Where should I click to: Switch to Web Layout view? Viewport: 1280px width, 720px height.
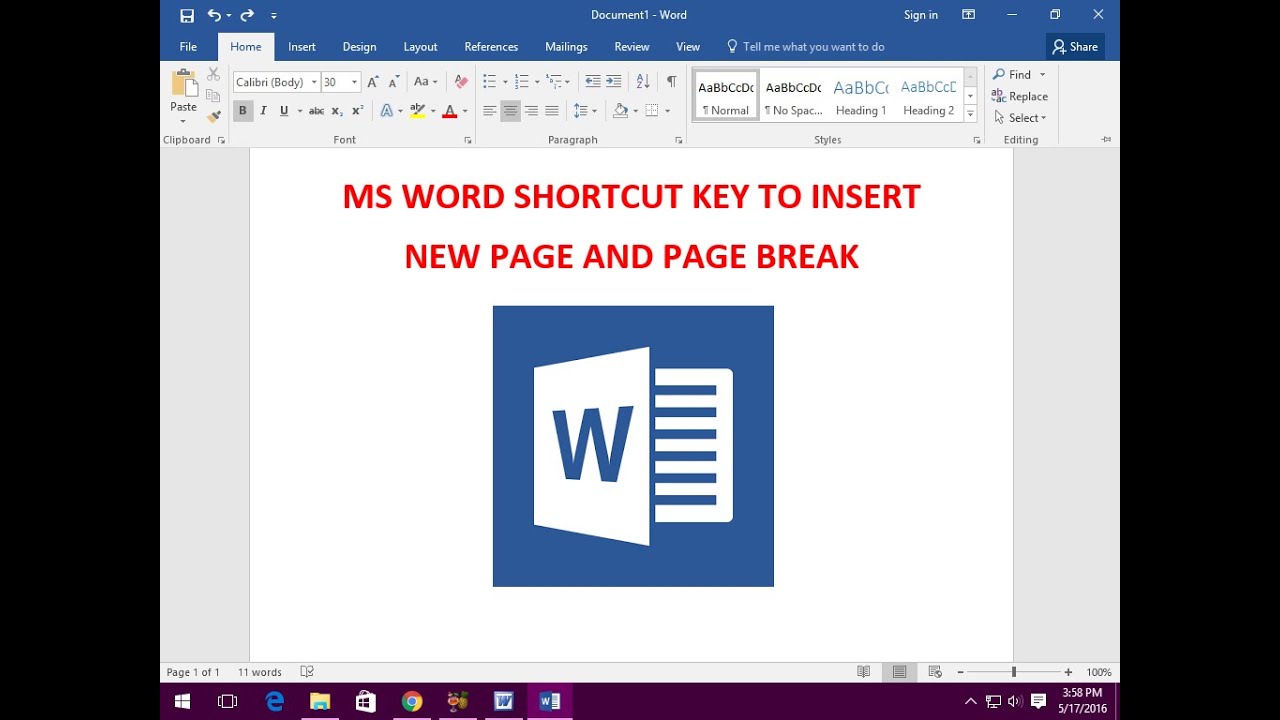coord(935,672)
